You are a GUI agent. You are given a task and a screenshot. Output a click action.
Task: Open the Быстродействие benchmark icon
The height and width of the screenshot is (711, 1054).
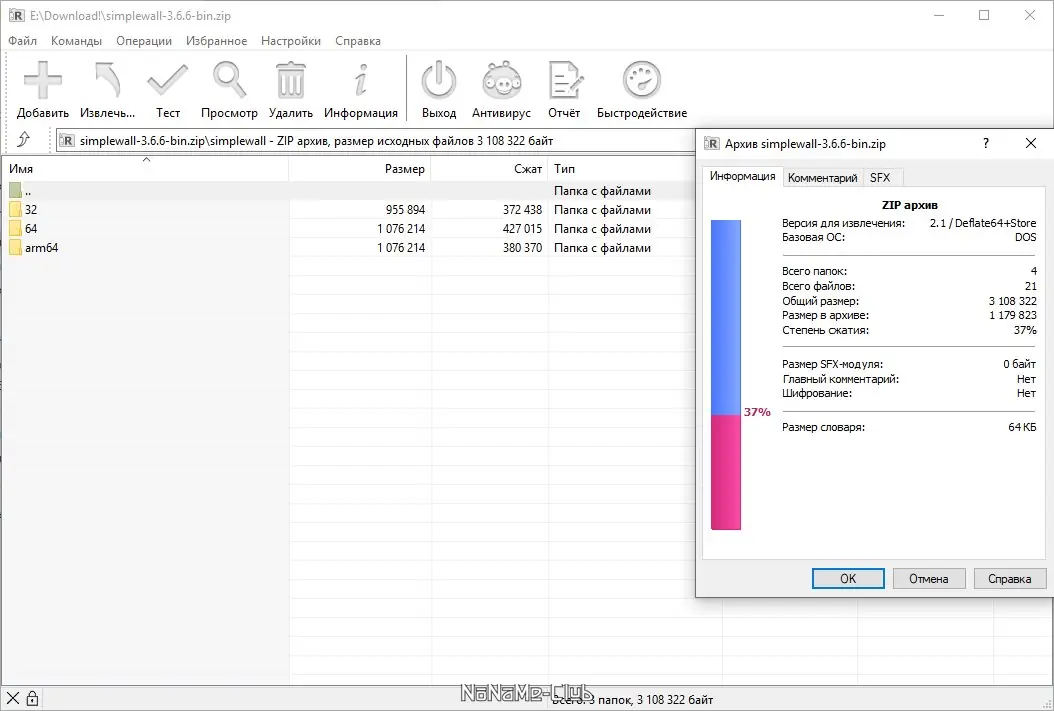642,80
